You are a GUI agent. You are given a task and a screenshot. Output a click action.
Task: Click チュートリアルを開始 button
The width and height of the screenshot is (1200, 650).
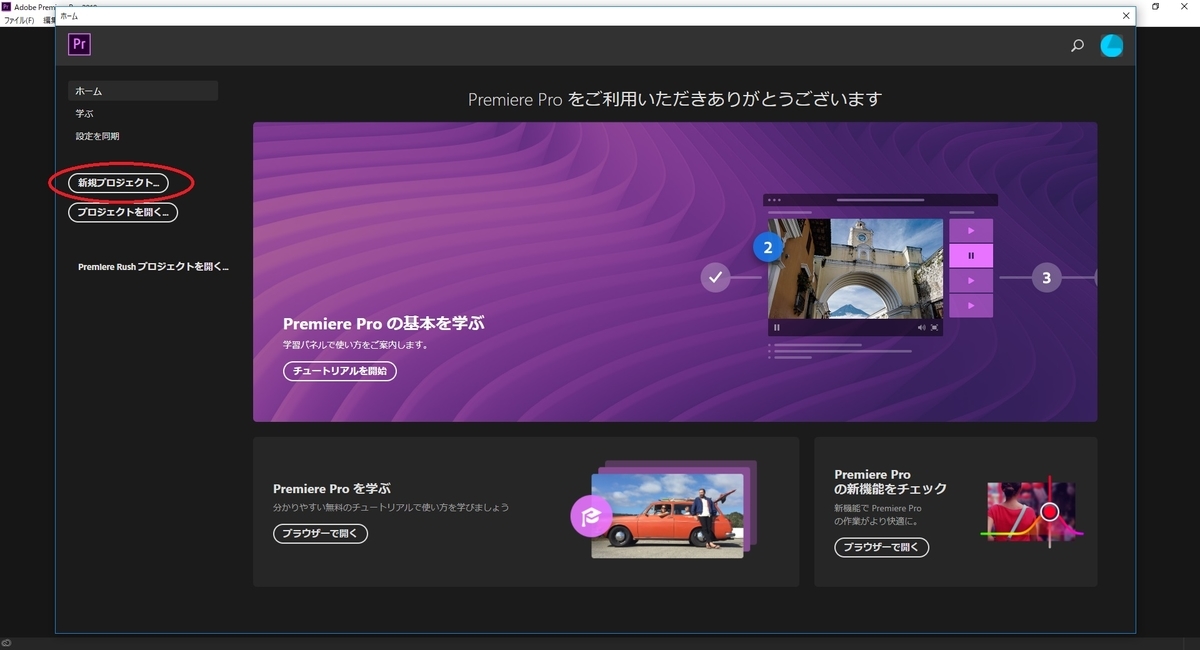[340, 371]
